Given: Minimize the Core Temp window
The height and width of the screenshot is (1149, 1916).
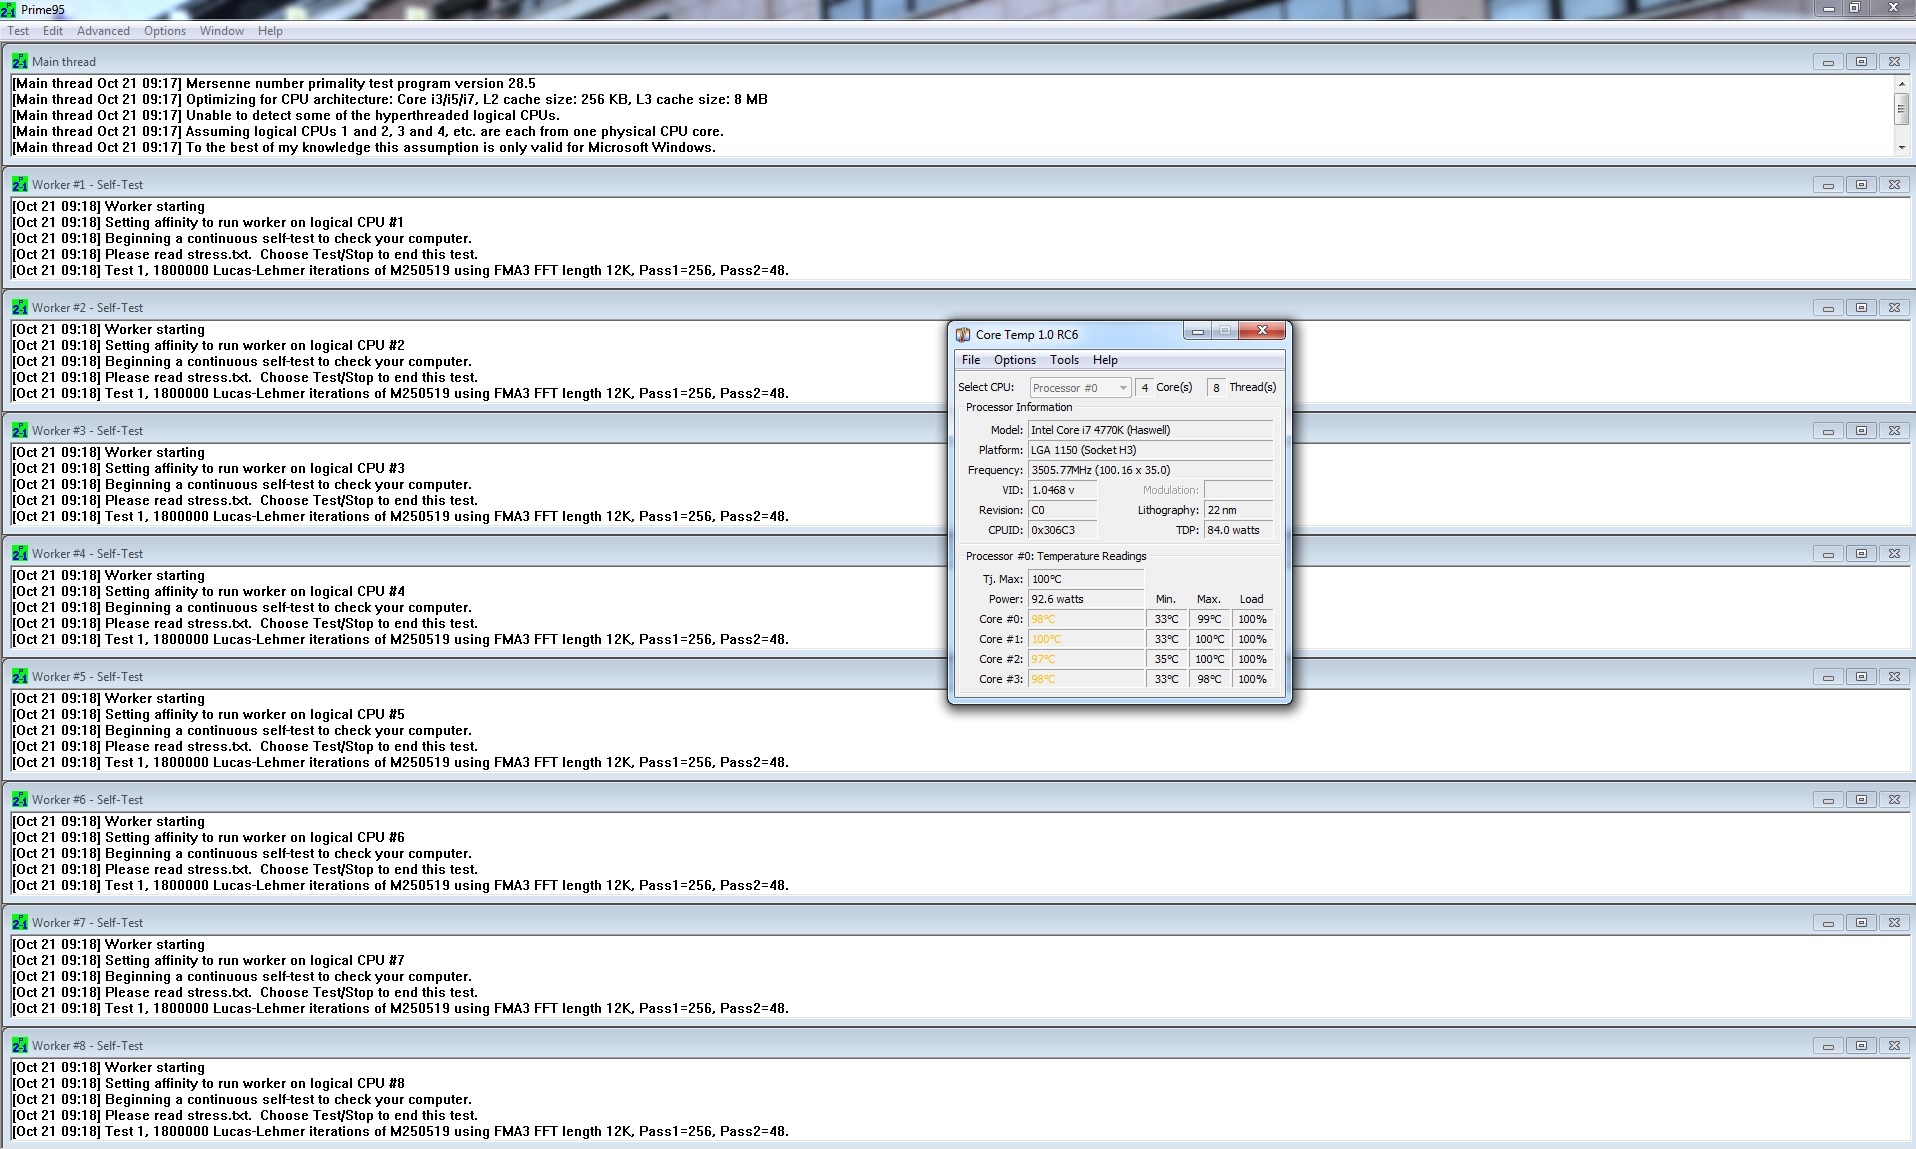Looking at the screenshot, I should click(1197, 331).
